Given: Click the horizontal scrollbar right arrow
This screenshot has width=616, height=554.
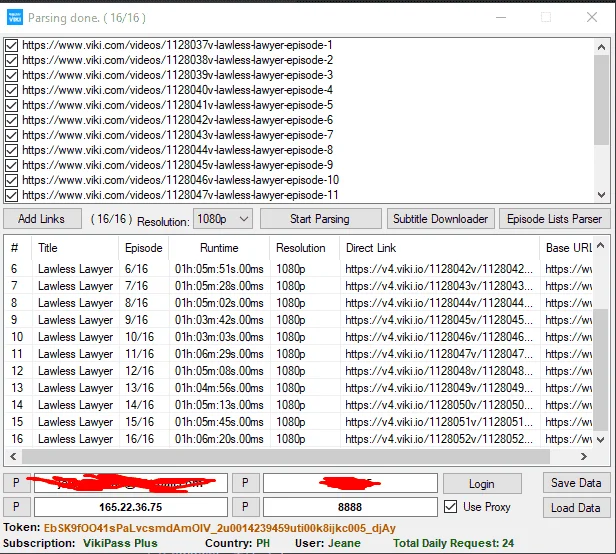Looking at the screenshot, I should pyautogui.click(x=584, y=456).
